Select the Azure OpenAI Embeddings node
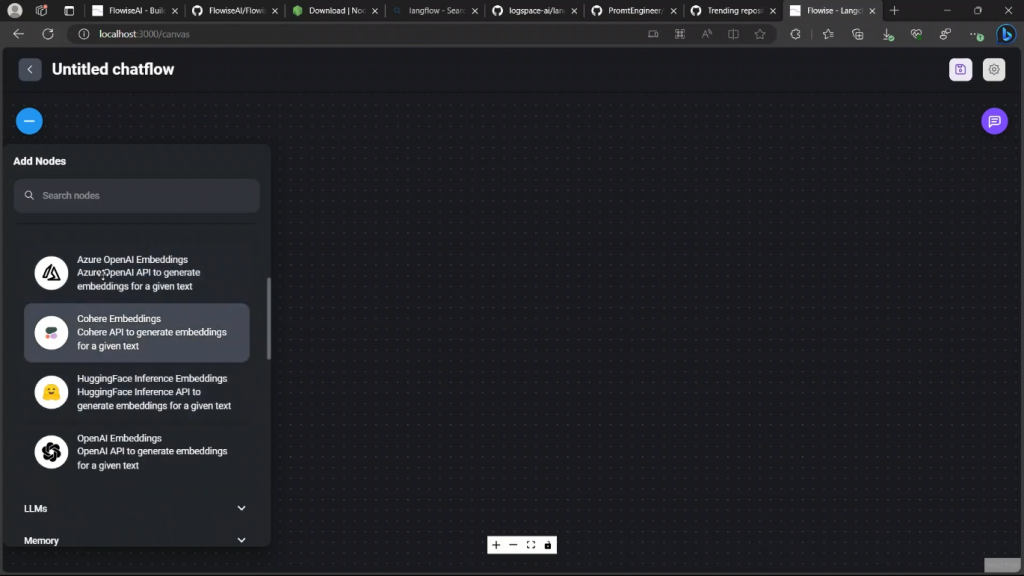 [x=136, y=273]
